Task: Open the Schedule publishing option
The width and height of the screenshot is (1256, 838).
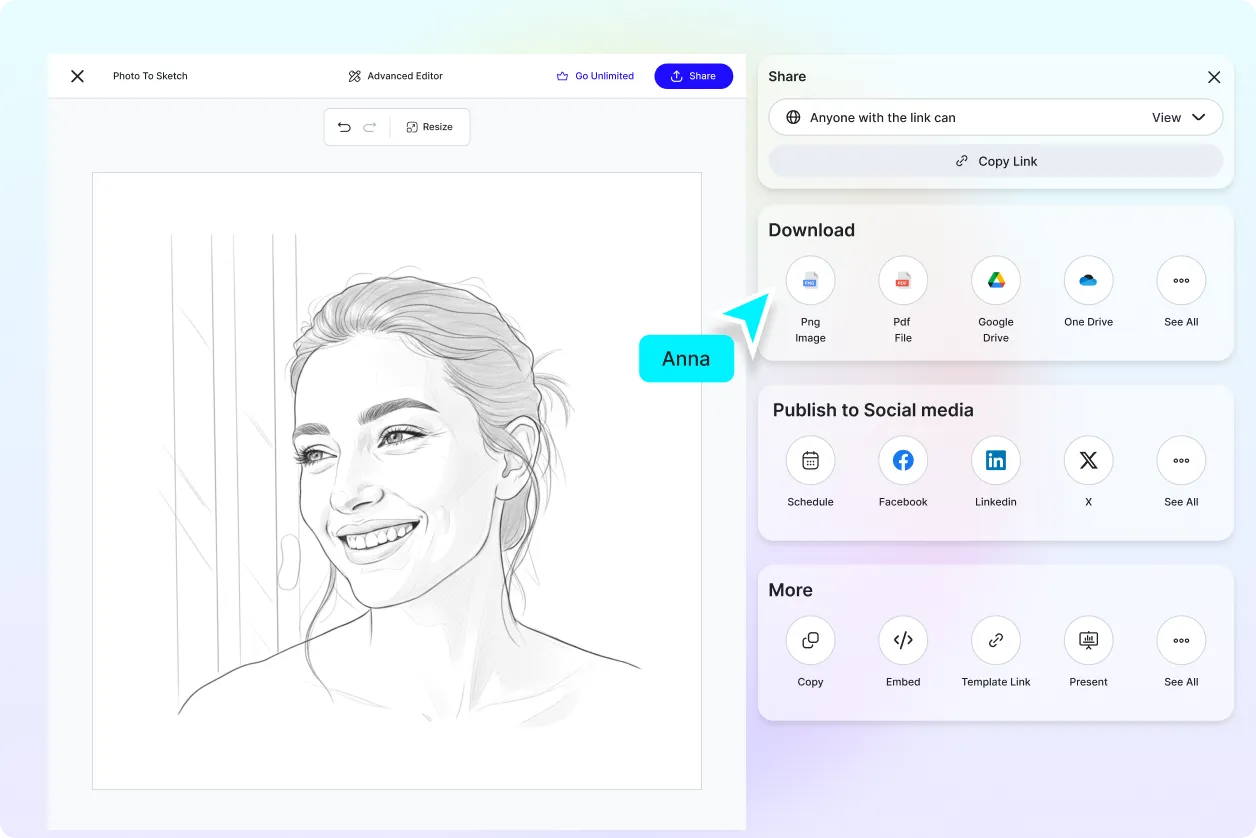Action: click(810, 460)
